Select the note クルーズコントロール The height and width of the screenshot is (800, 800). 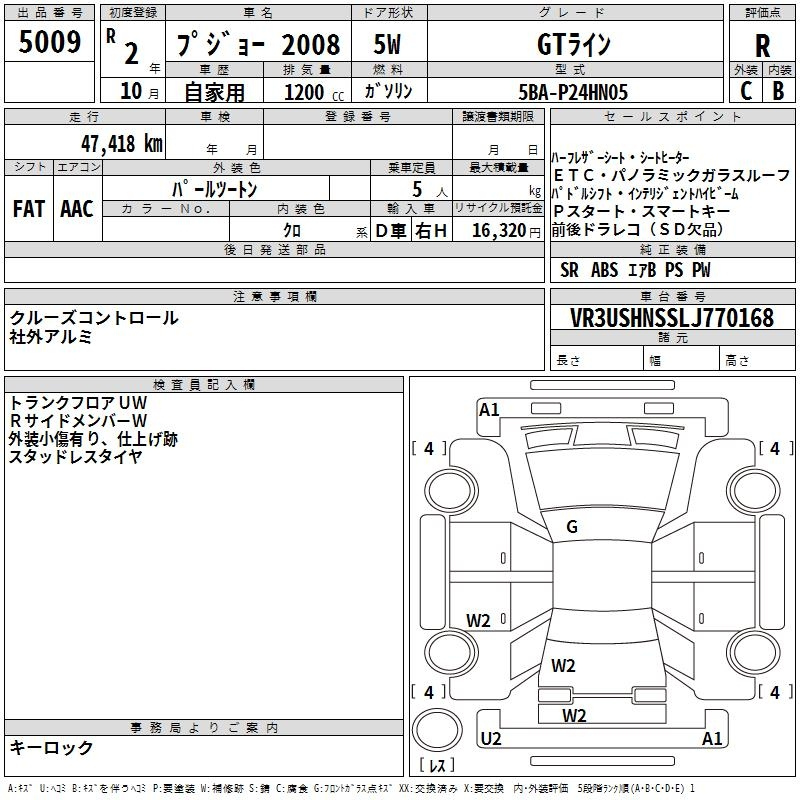coord(94,318)
